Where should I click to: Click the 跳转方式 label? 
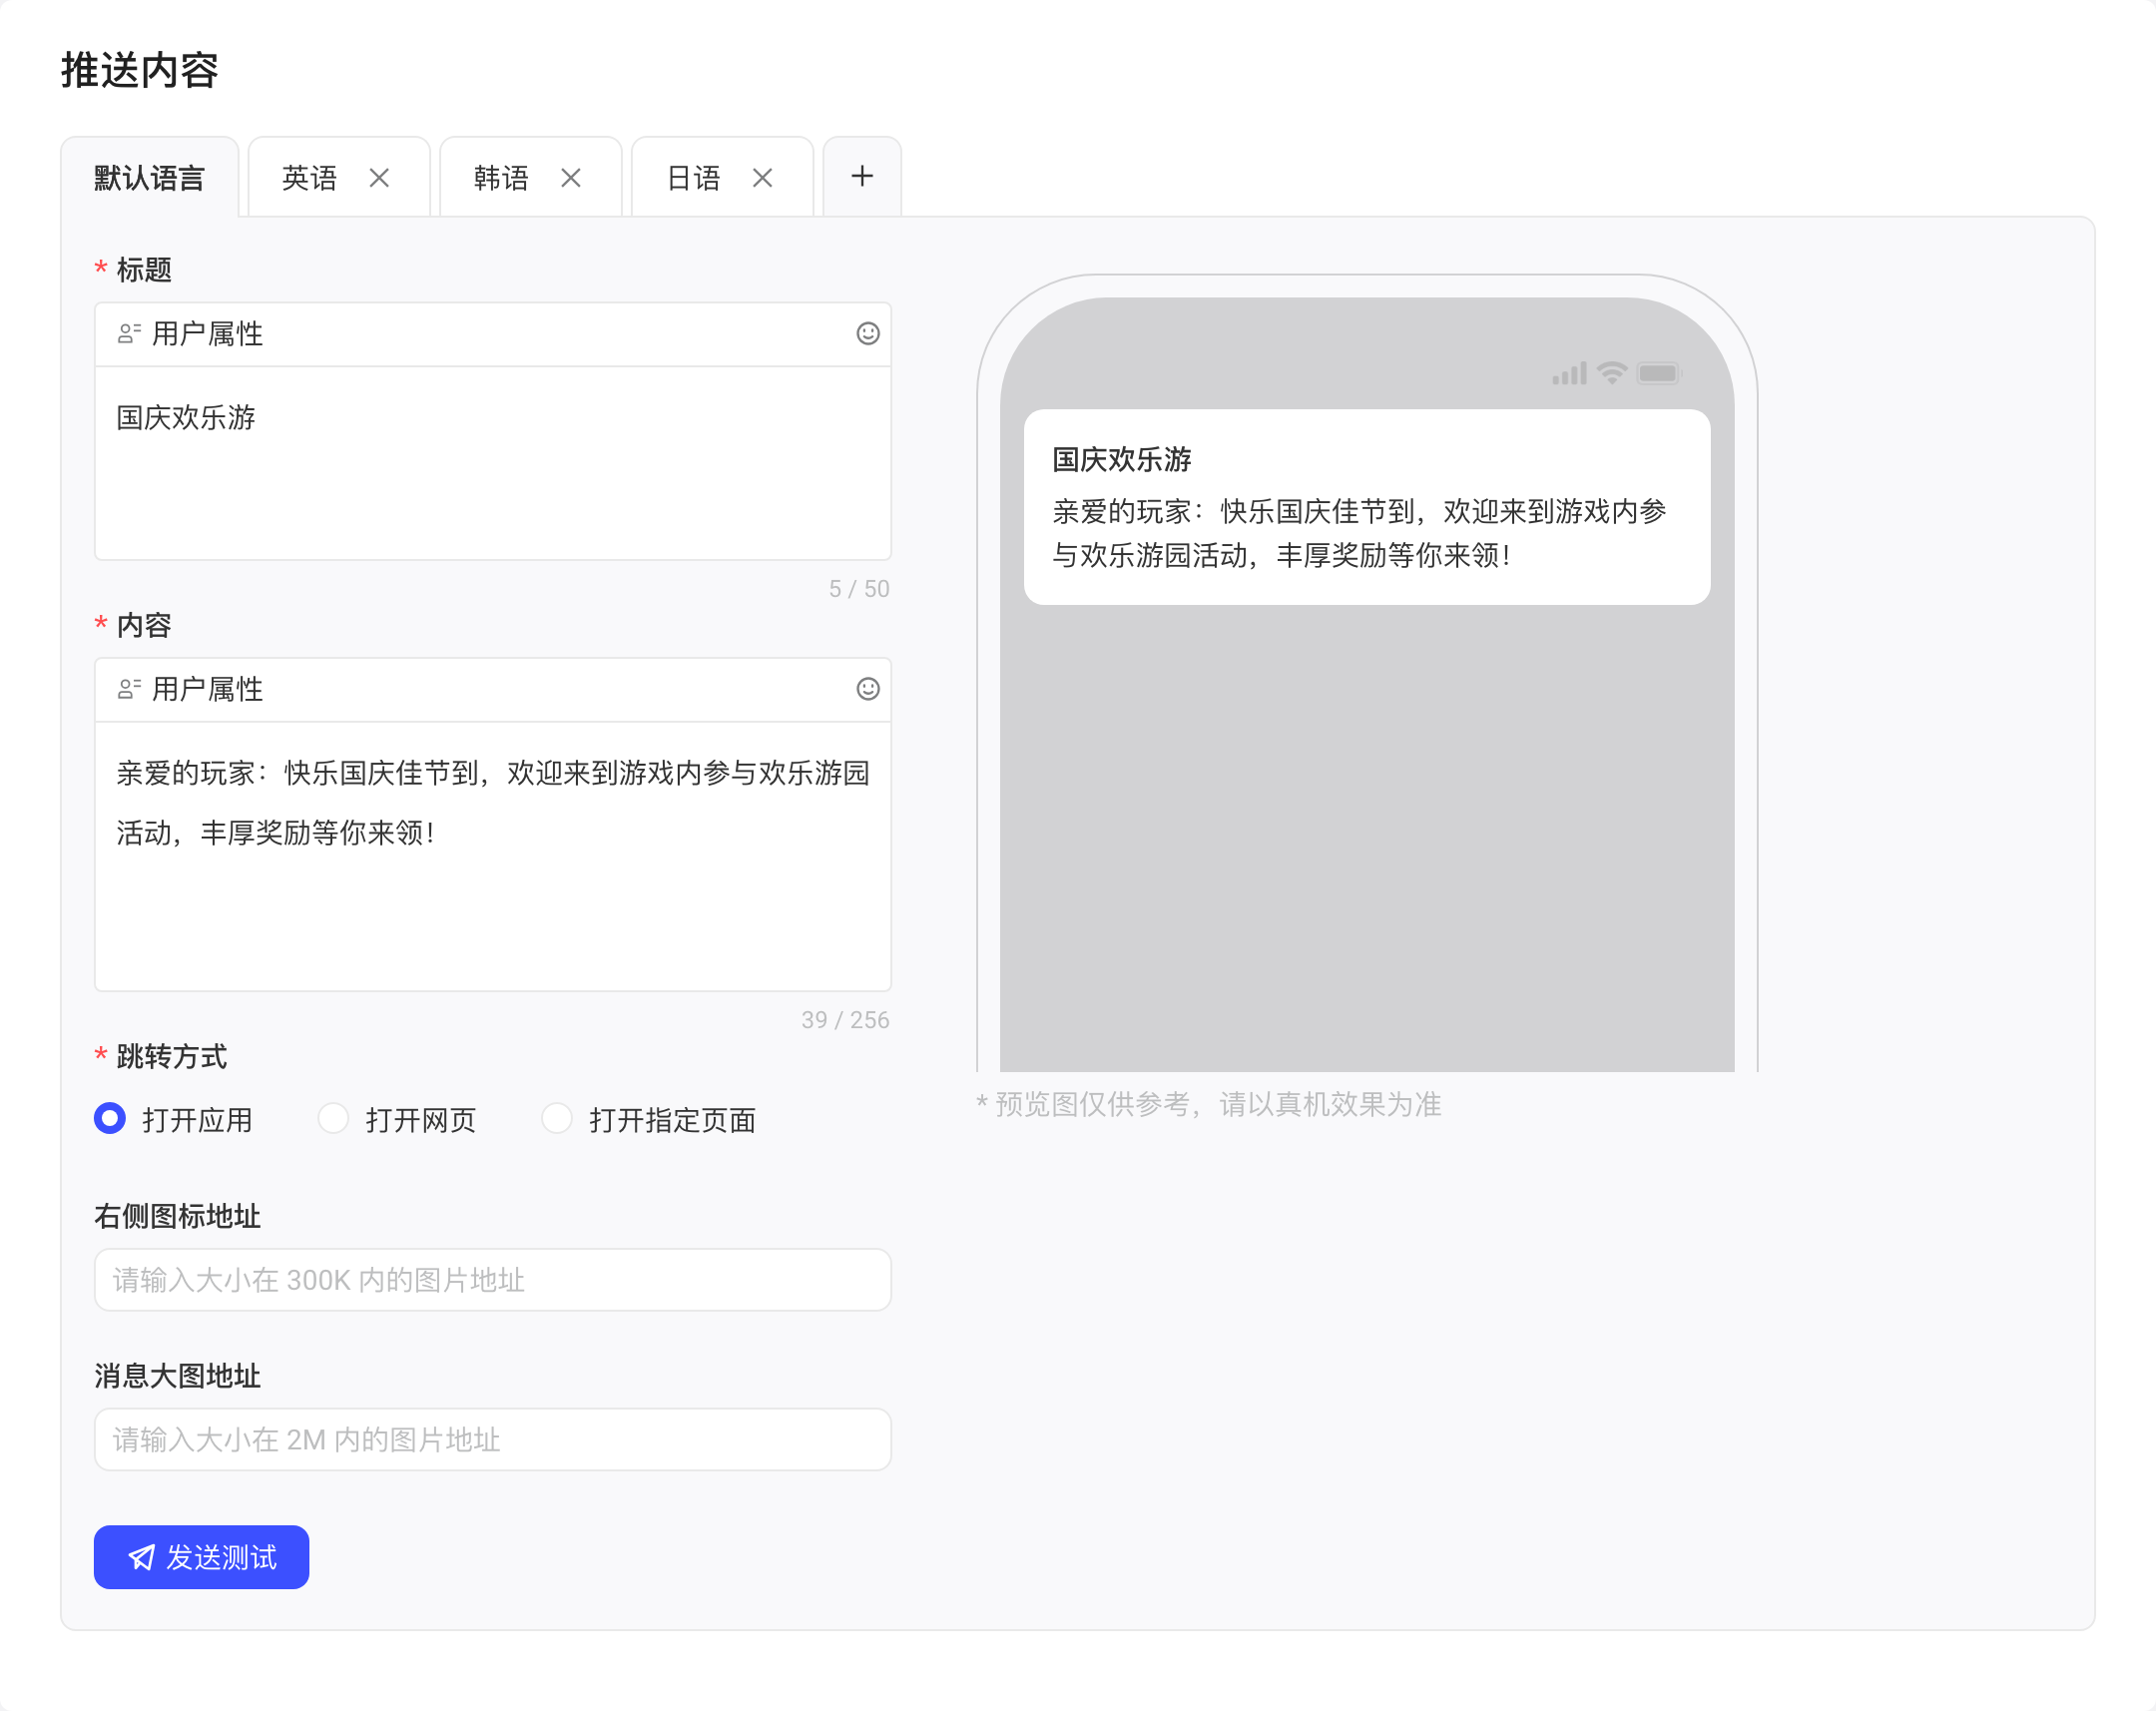(171, 1056)
